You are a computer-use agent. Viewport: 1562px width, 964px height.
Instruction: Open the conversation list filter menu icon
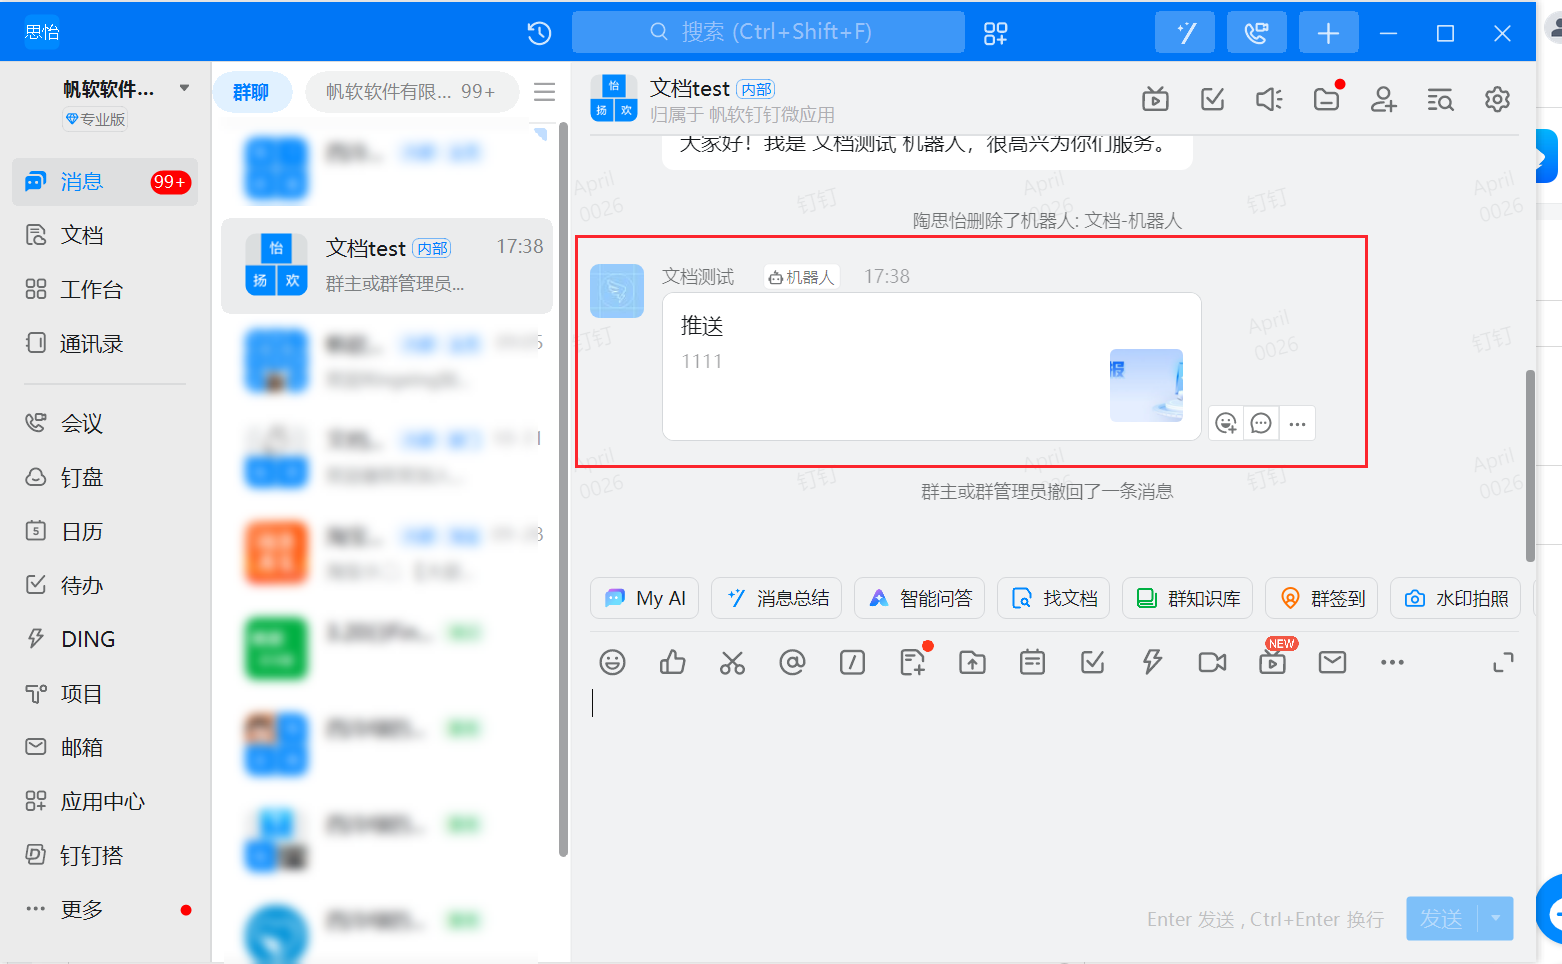pyautogui.click(x=544, y=92)
